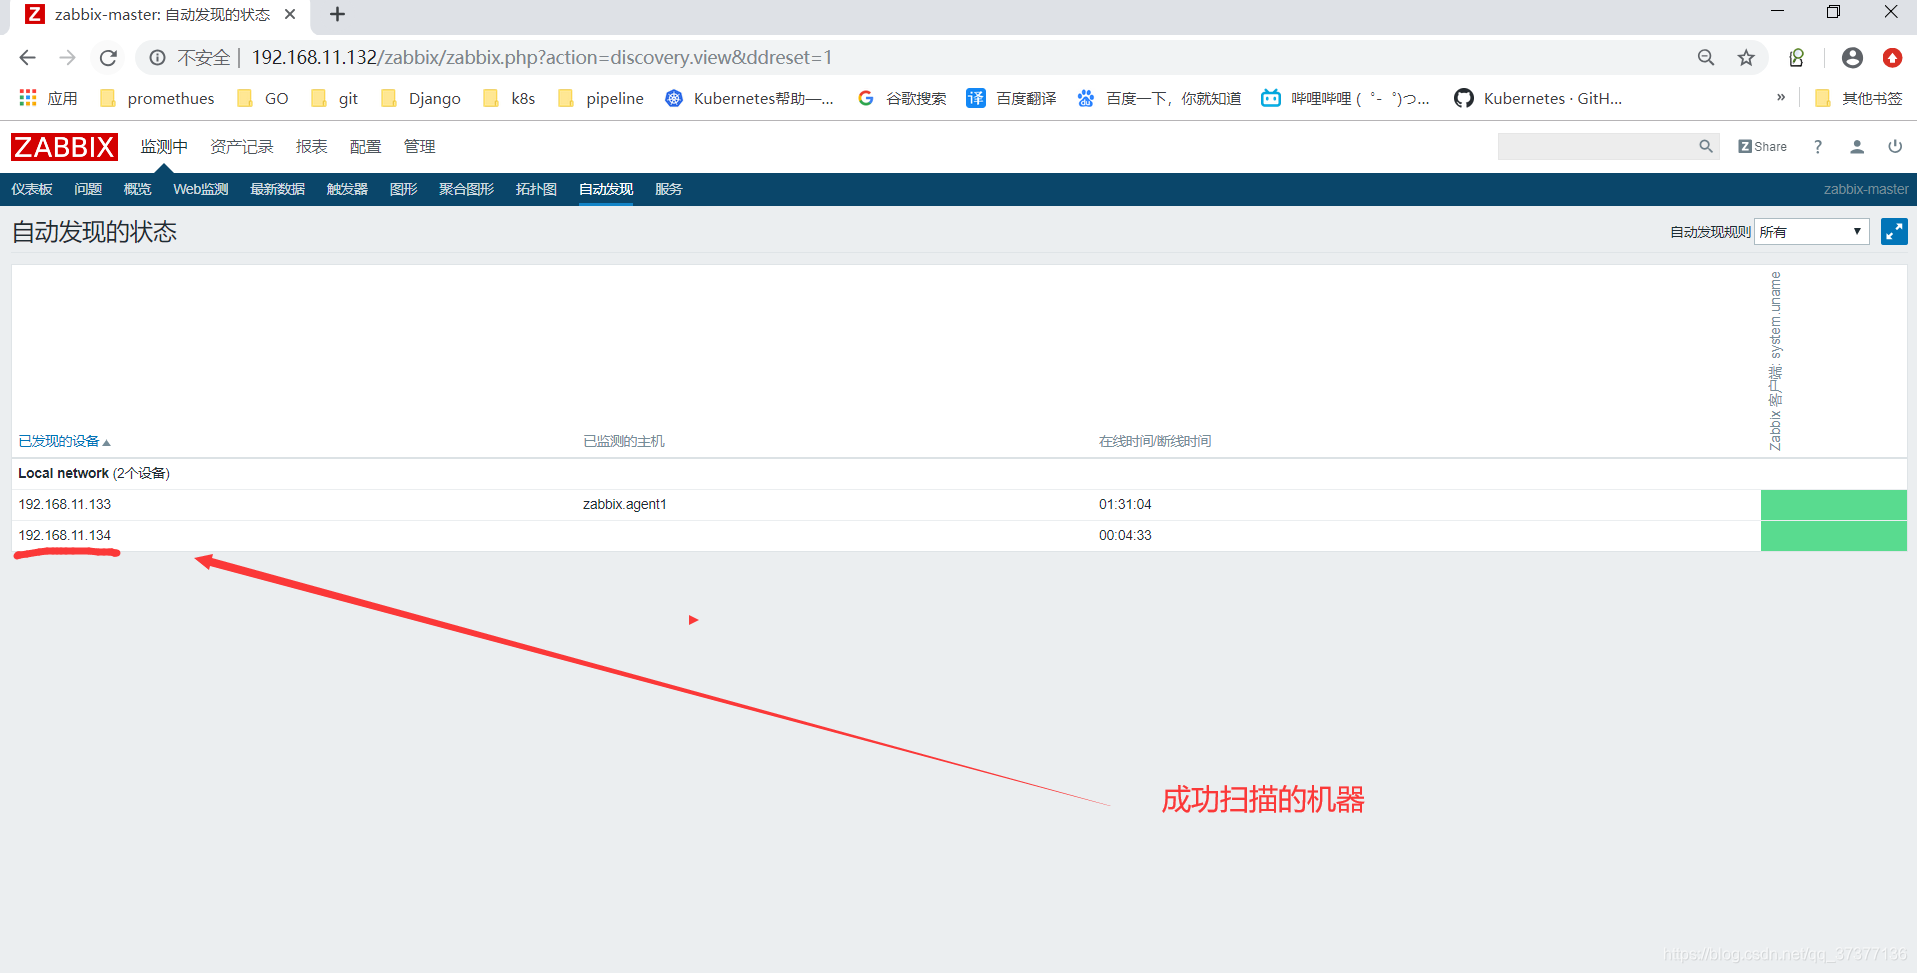Click the browser address bar URL
Viewport: 1917px width, 973px height.
coord(541,58)
